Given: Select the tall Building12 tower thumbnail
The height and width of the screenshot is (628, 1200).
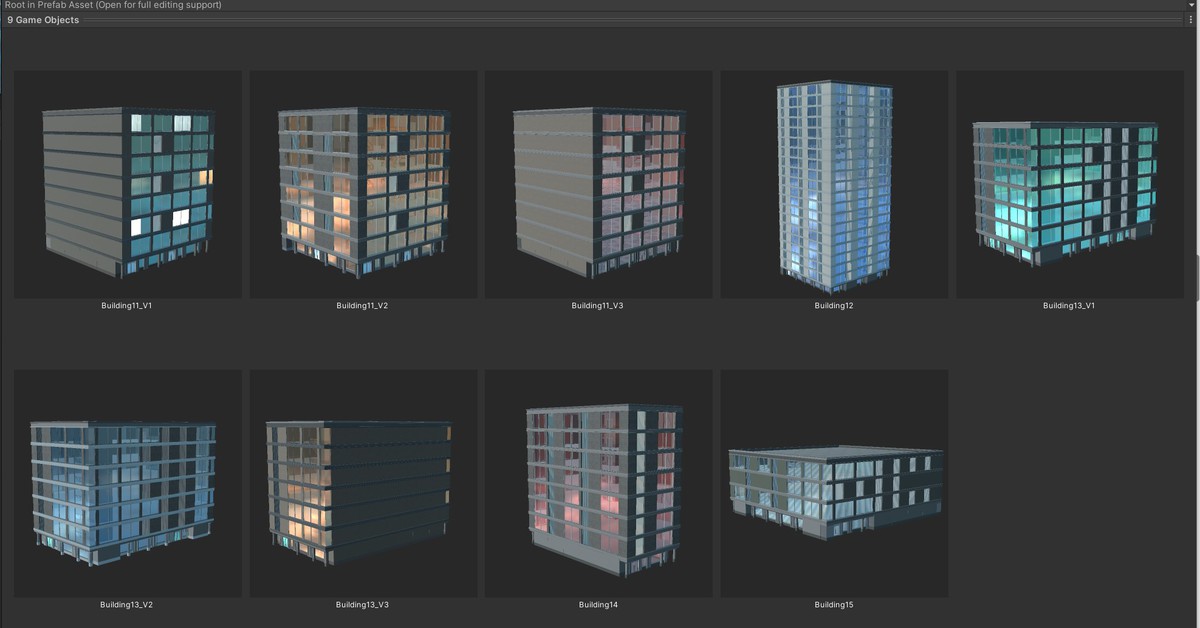Looking at the screenshot, I should pos(833,184).
